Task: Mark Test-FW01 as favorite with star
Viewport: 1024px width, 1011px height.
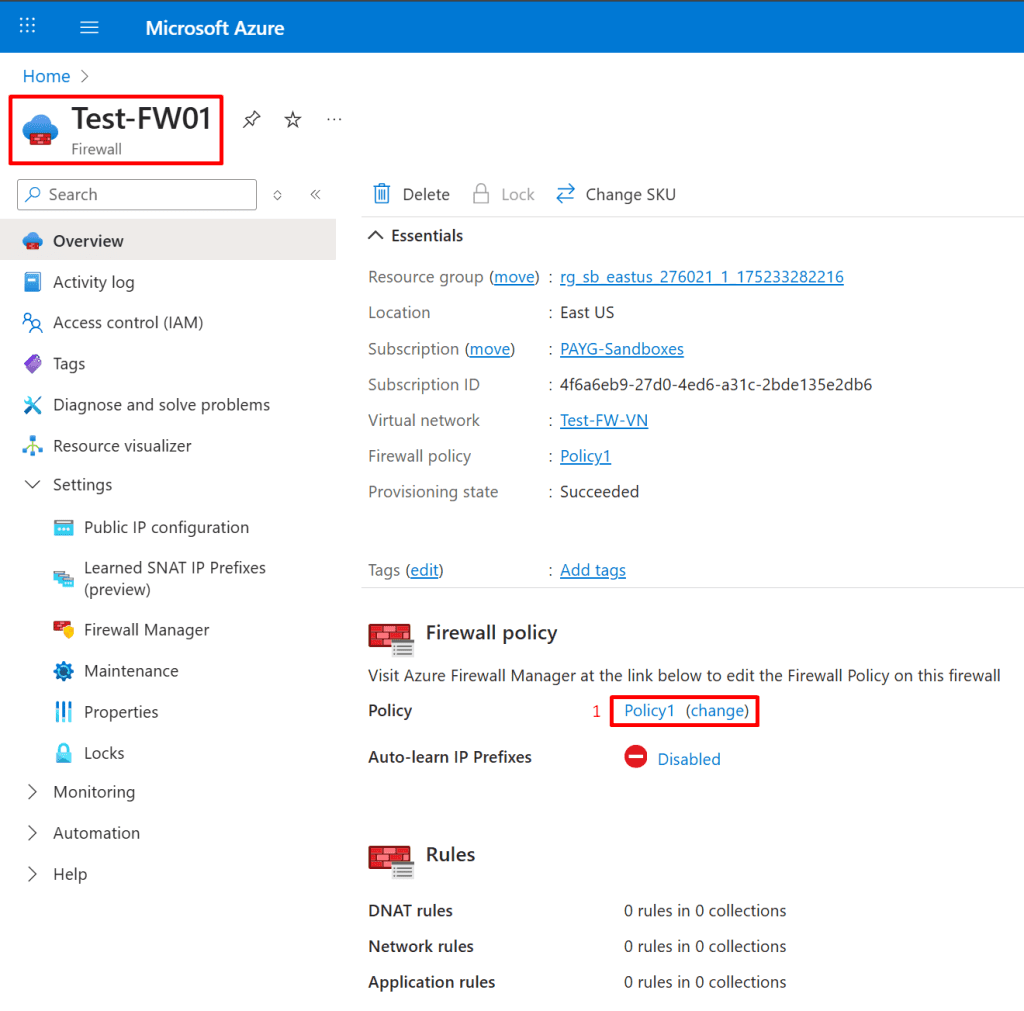Action: [x=293, y=120]
